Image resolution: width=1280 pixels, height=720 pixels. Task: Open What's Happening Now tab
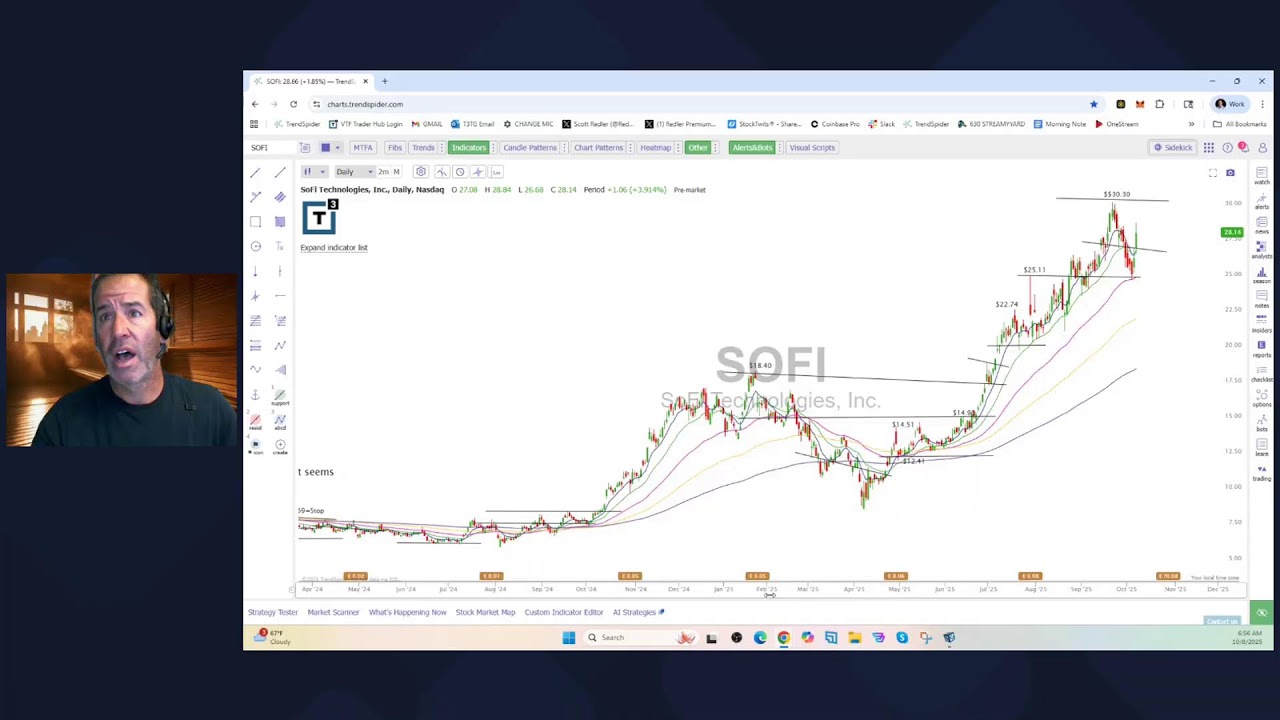click(407, 612)
